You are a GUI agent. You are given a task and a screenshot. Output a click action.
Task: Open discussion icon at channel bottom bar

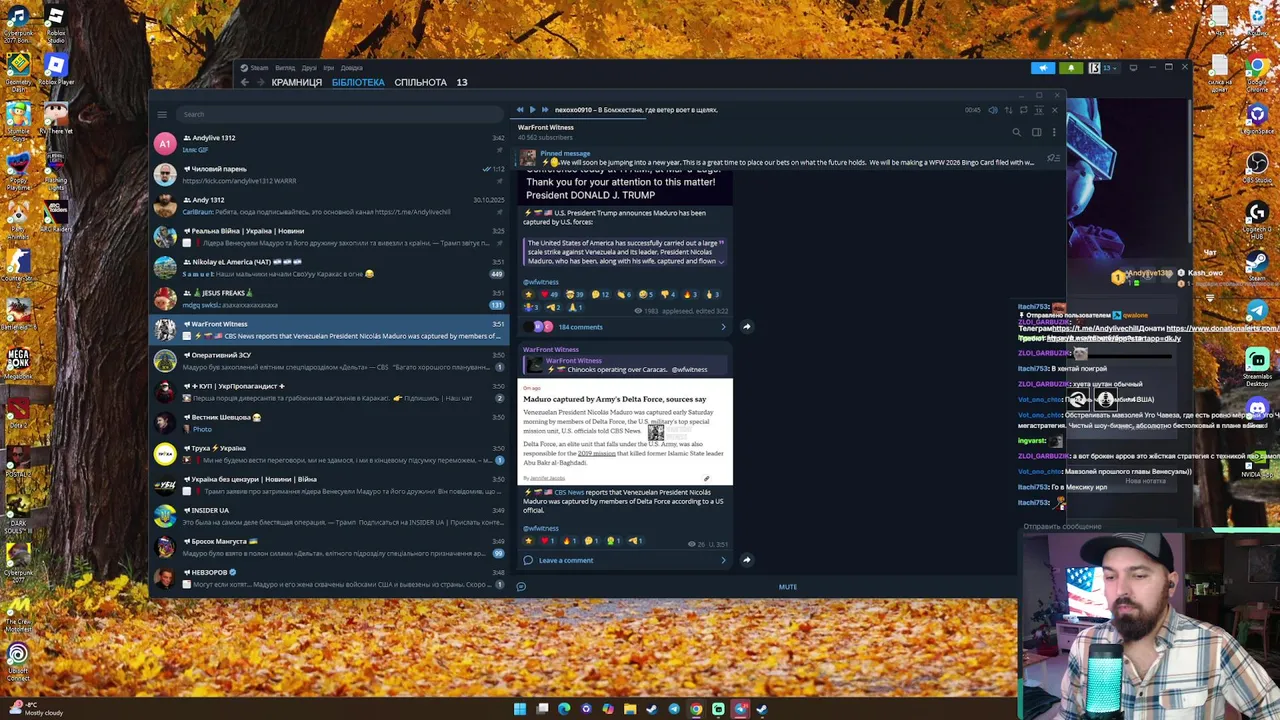coord(521,587)
